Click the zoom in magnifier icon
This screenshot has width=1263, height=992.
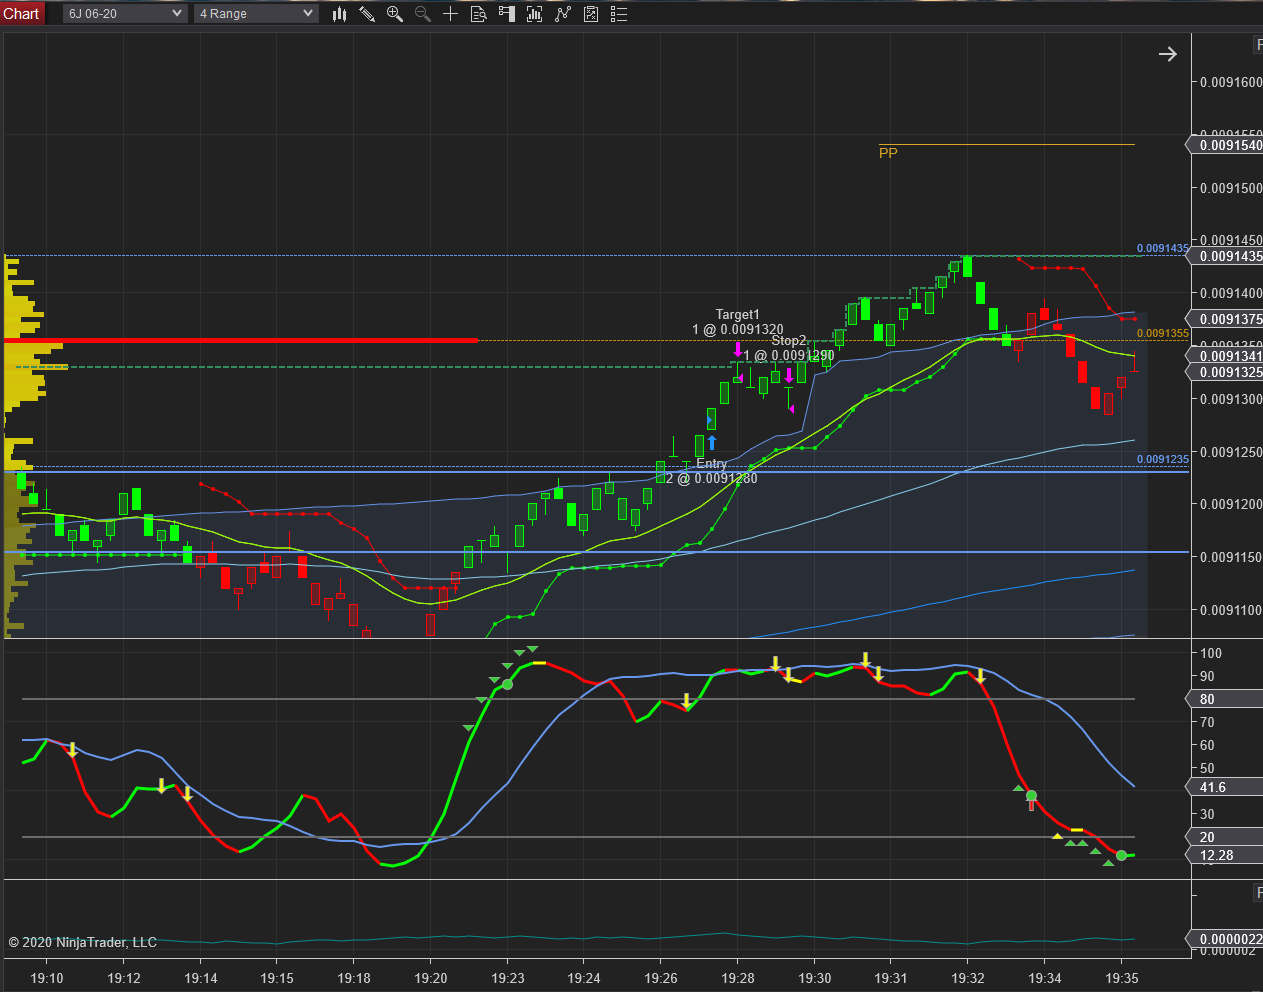(395, 13)
